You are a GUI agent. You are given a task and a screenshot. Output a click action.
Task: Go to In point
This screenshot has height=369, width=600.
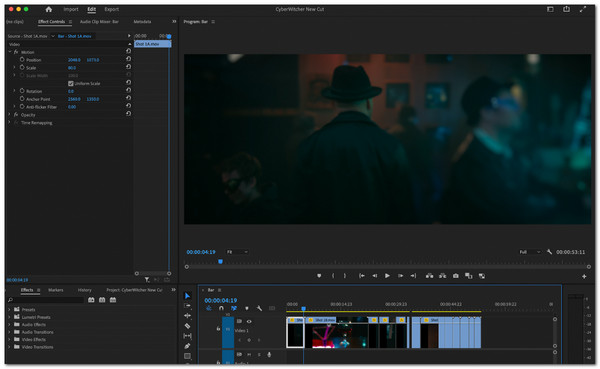click(362, 276)
